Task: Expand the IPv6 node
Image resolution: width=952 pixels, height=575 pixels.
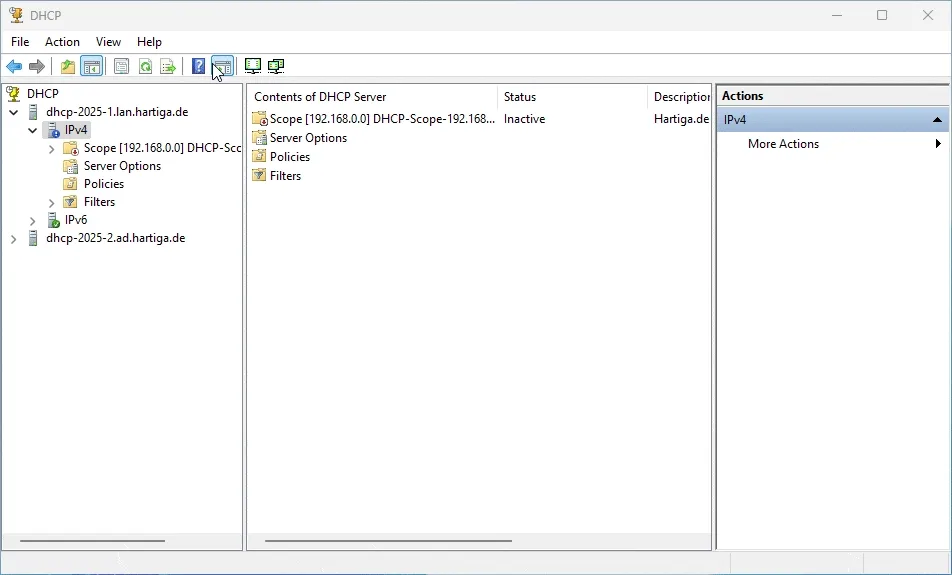Action: (x=33, y=221)
